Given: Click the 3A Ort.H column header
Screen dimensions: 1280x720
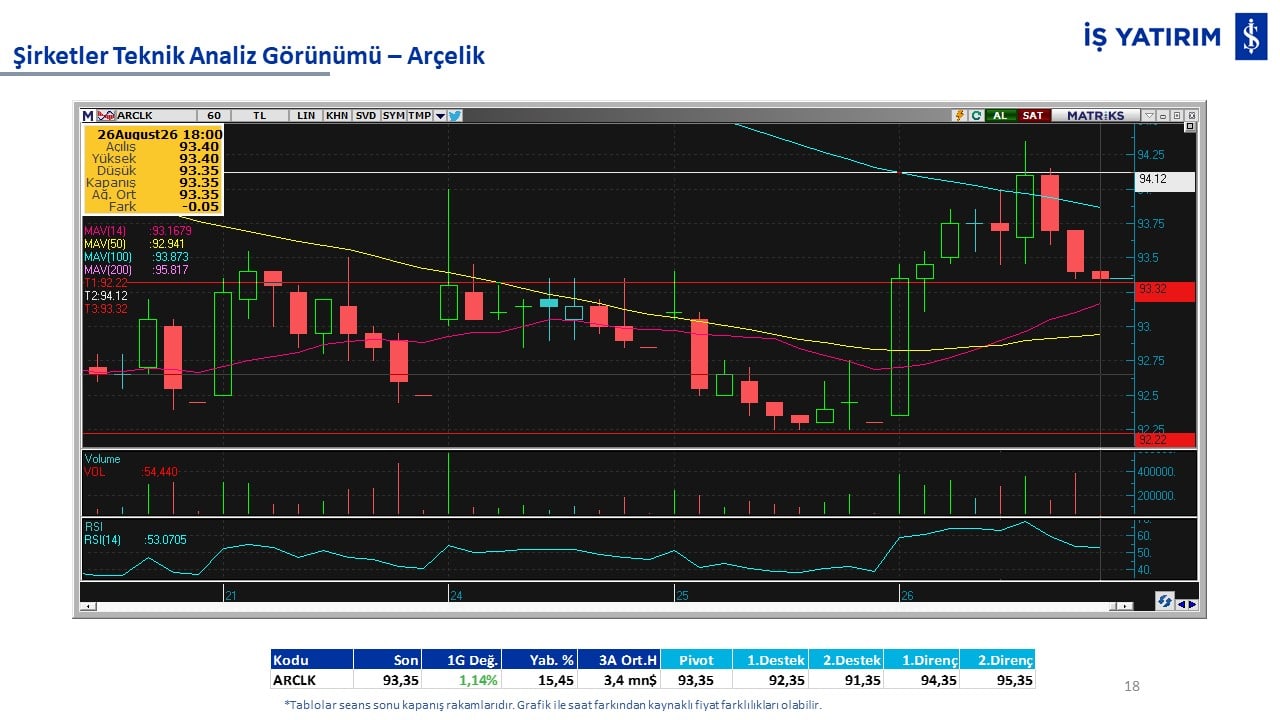Looking at the screenshot, I should point(619,659).
